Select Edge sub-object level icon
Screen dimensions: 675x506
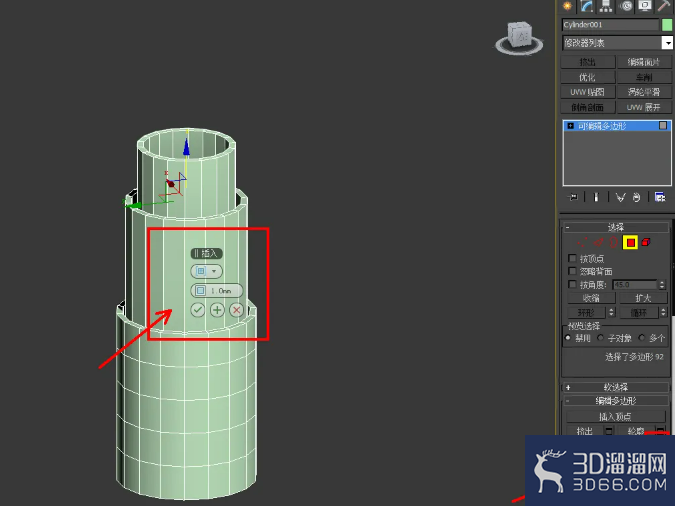pyautogui.click(x=598, y=242)
